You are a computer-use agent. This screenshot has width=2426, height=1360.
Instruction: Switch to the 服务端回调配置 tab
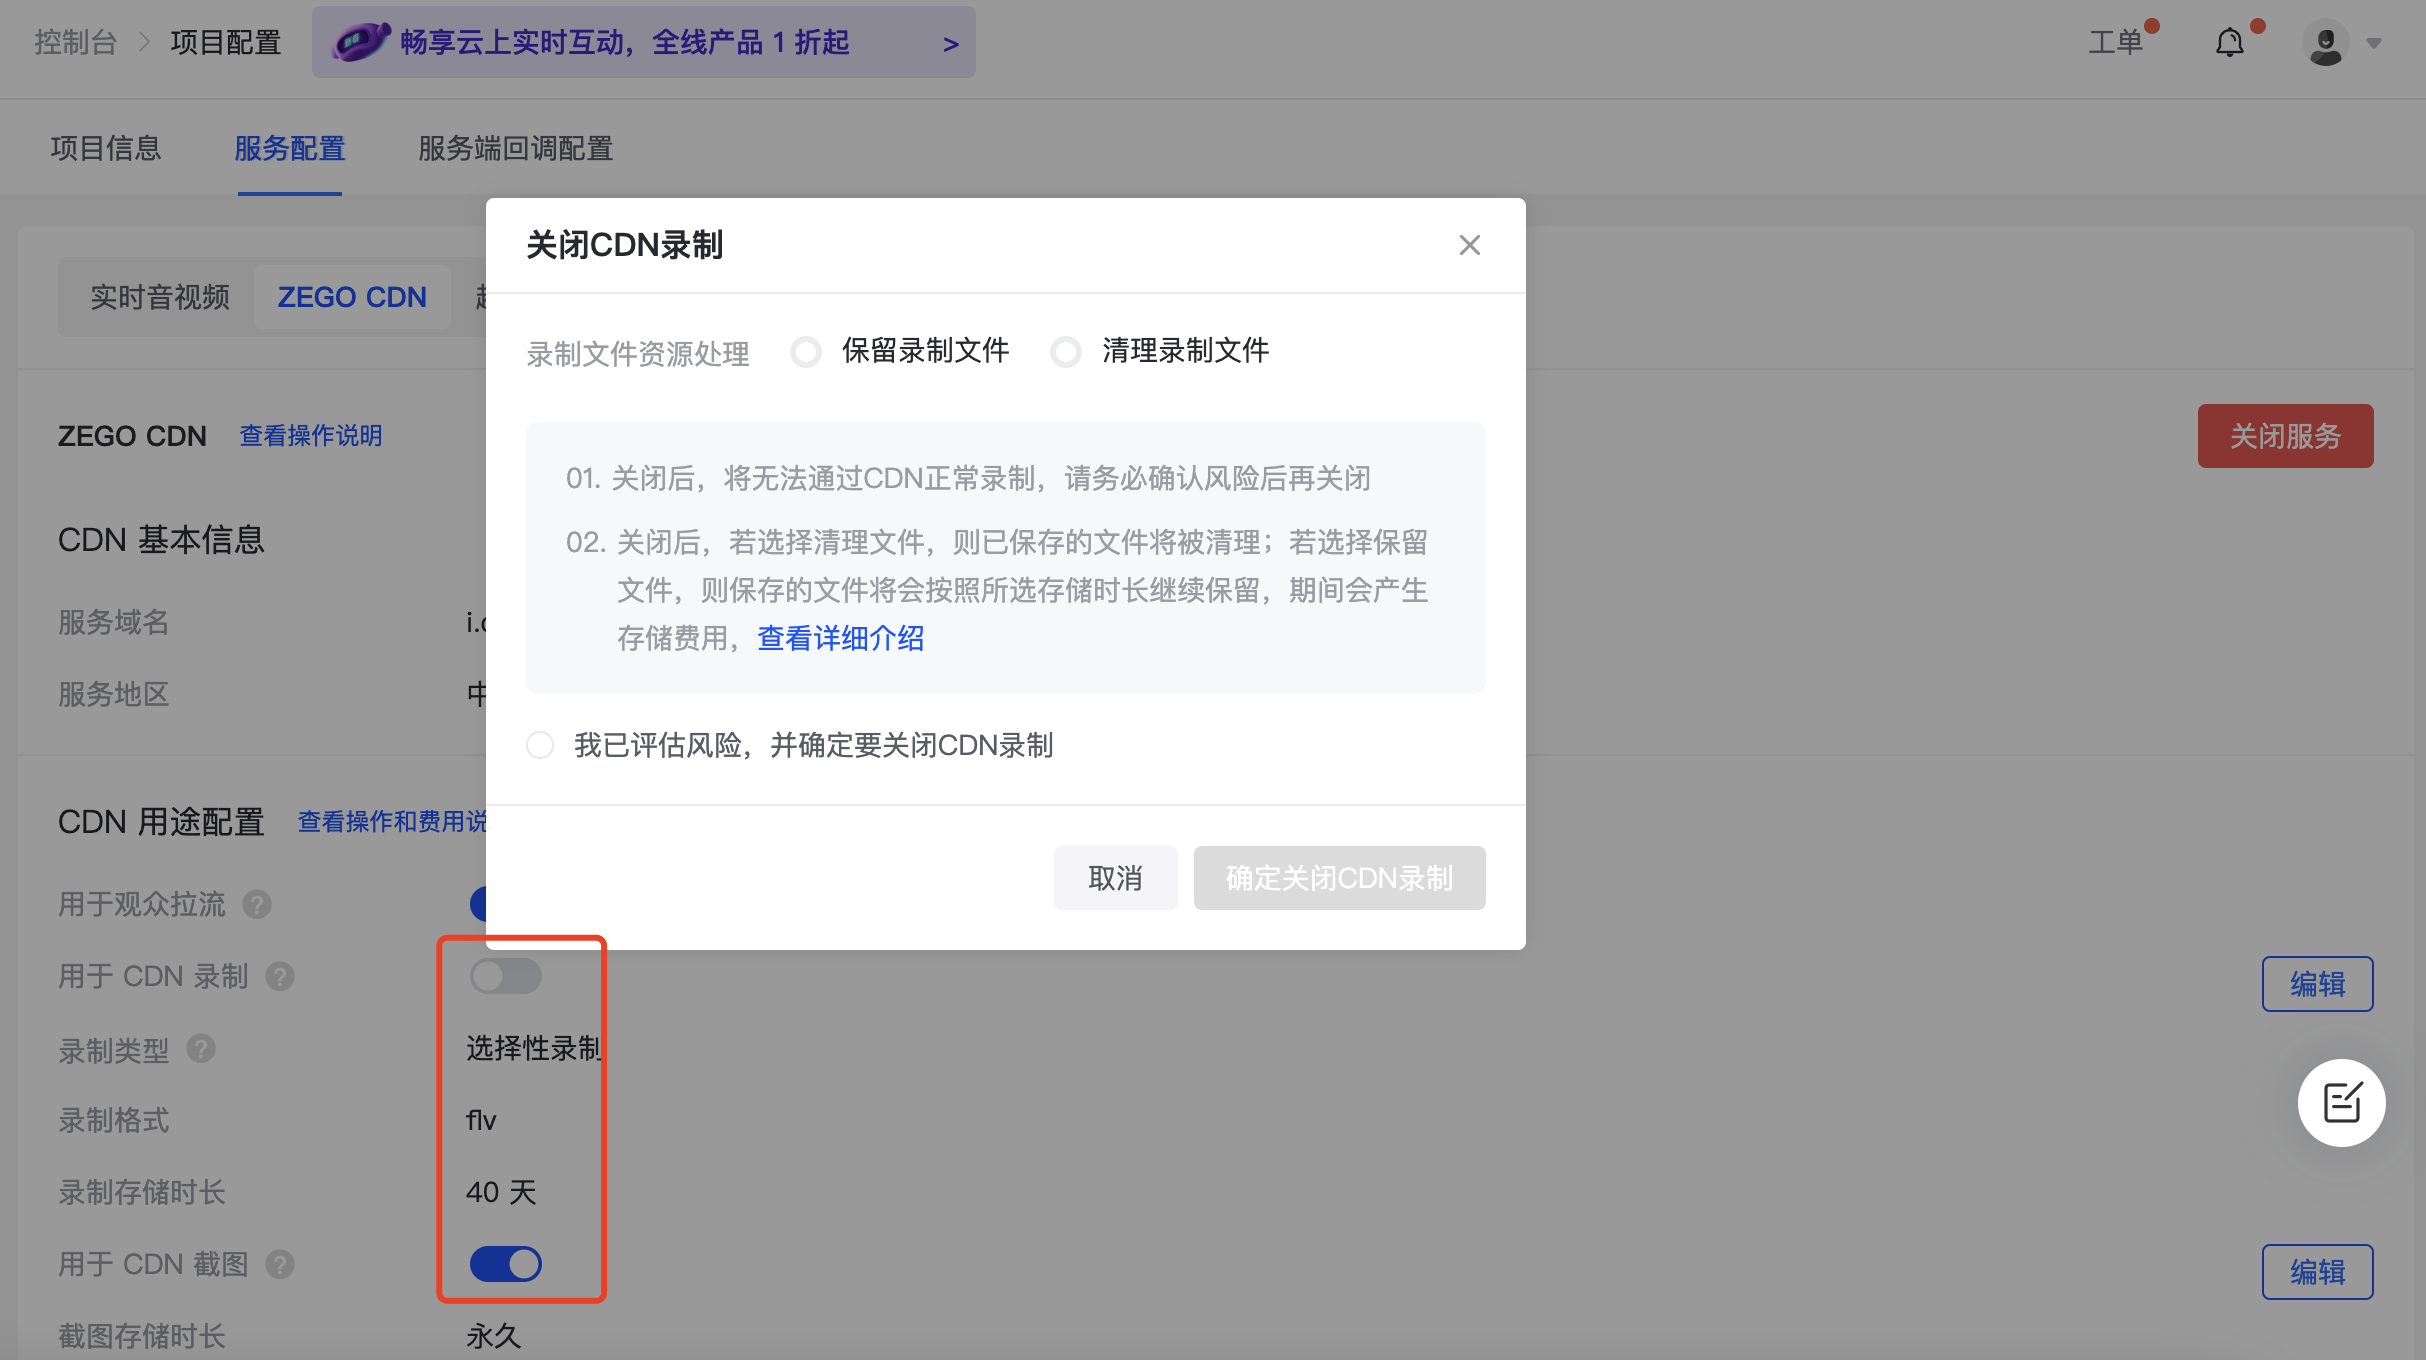[x=515, y=149]
